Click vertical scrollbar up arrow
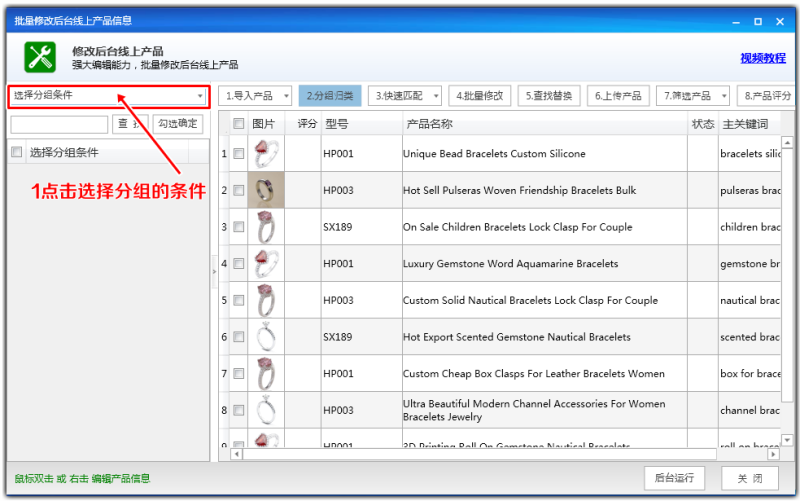800x501 pixels. tap(787, 141)
